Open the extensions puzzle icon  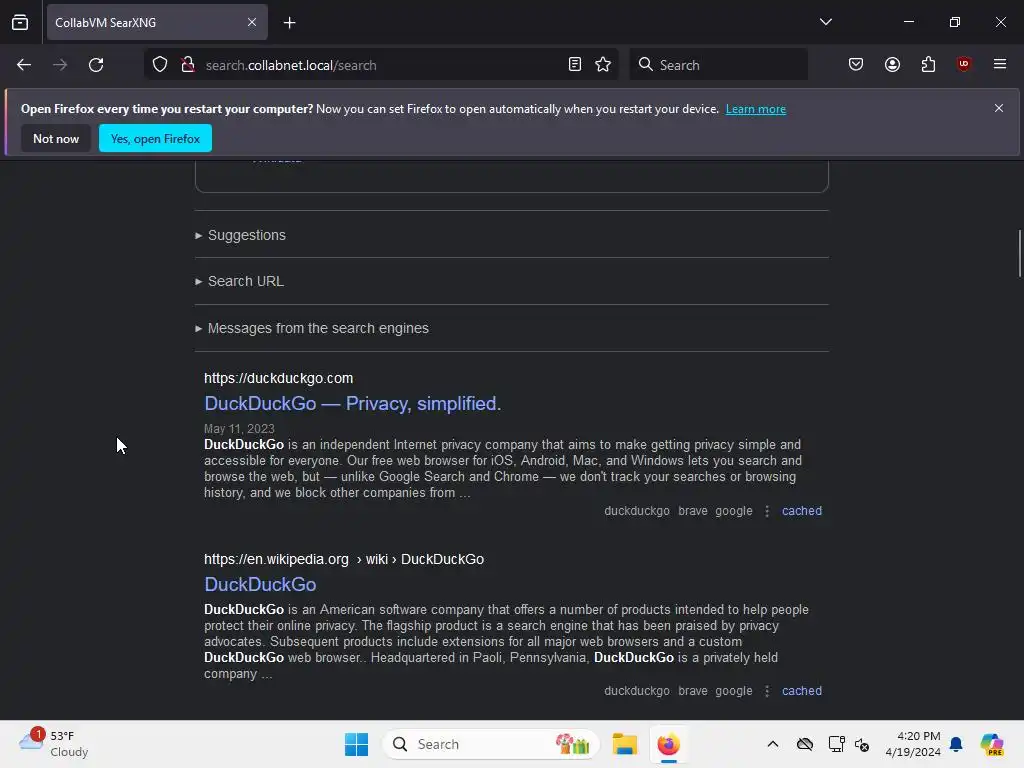coord(928,65)
